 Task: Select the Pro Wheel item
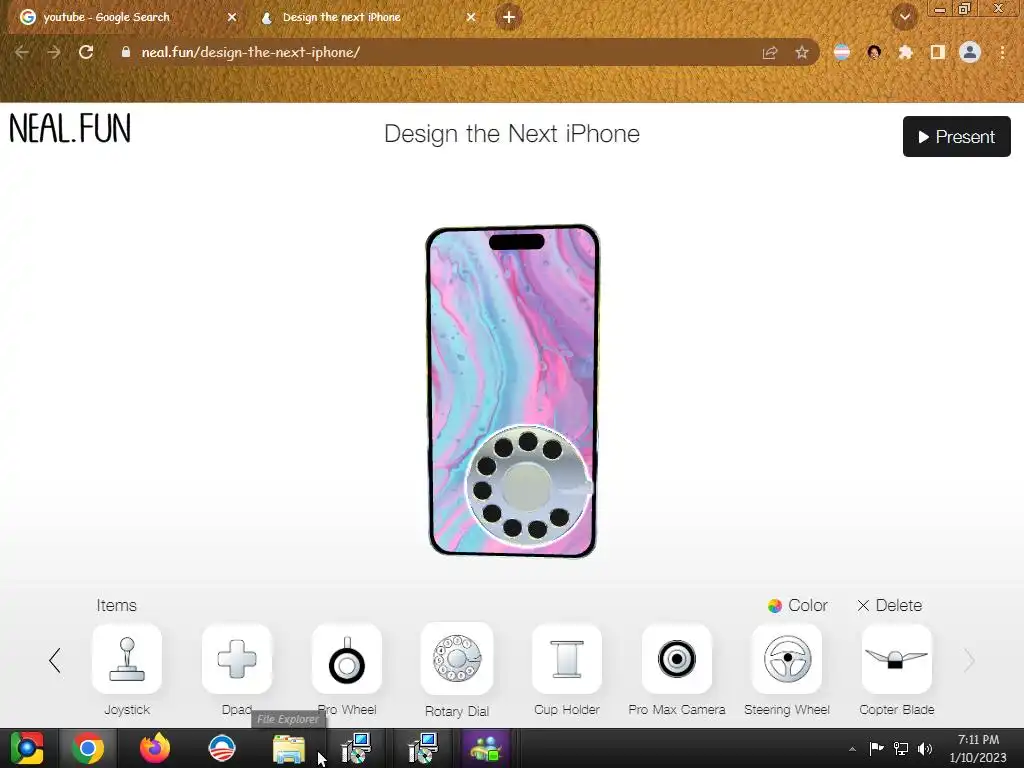347,659
